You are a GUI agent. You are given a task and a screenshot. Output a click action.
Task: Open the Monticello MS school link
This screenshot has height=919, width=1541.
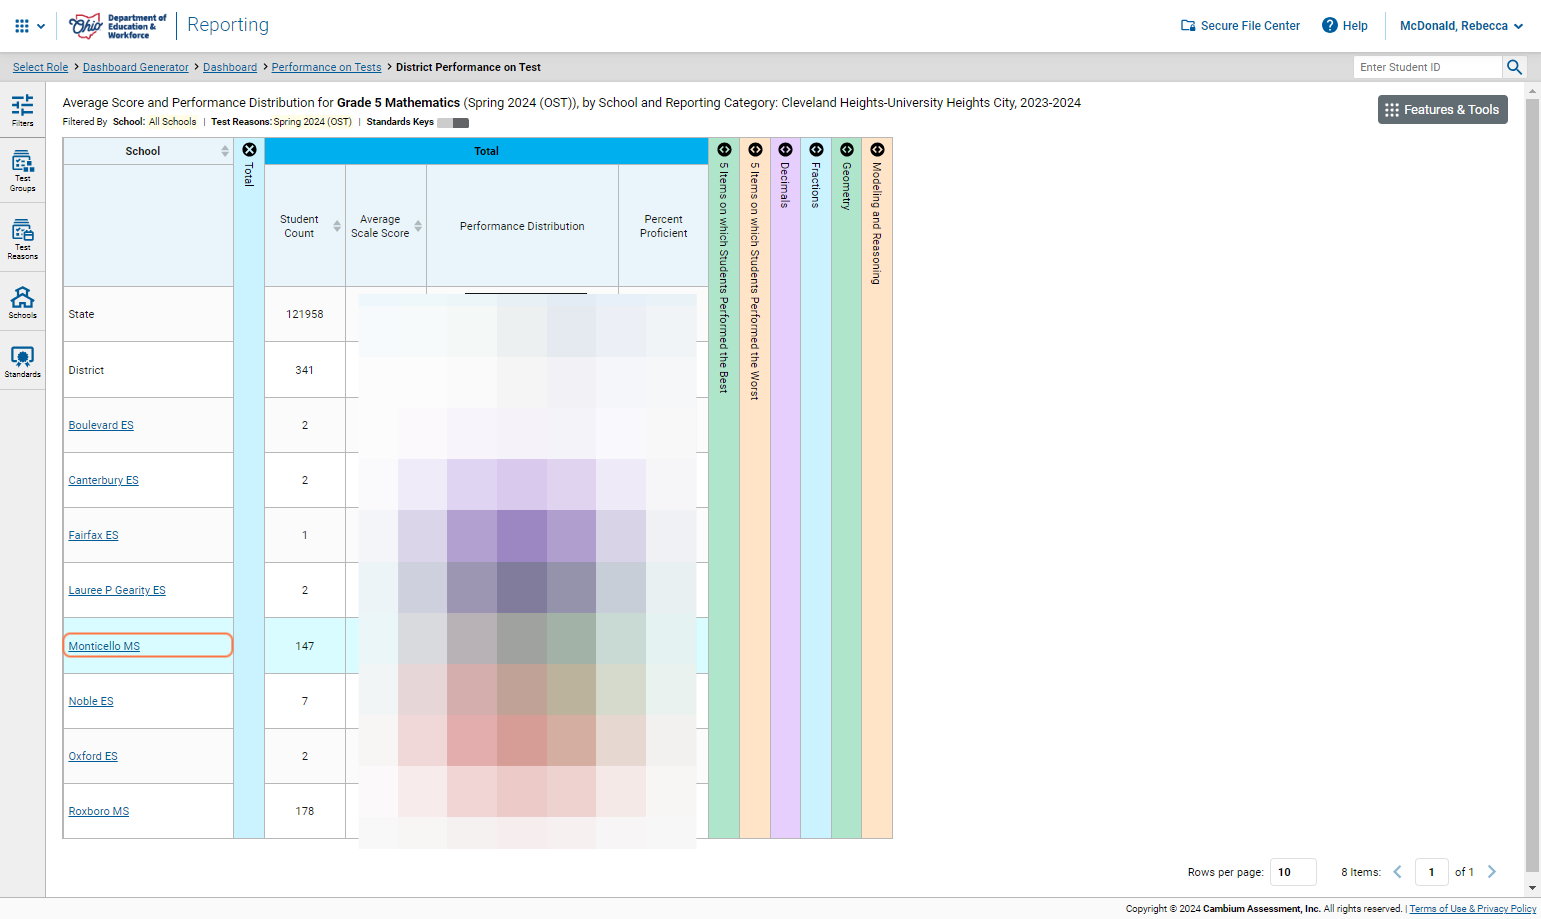[104, 646]
